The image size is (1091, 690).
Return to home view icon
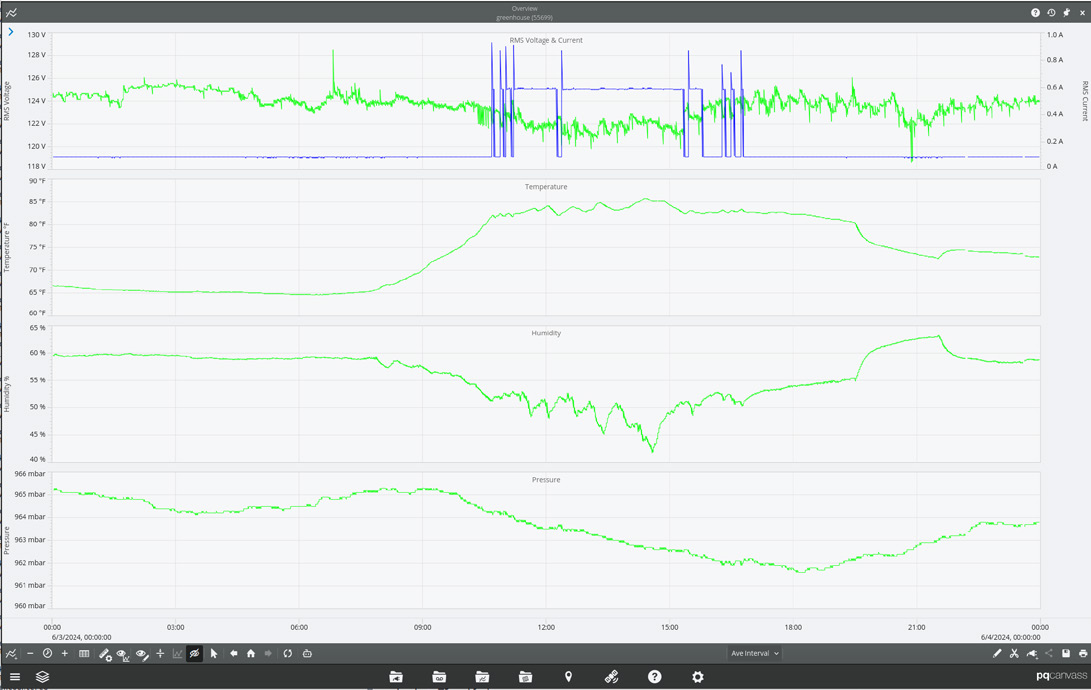coord(251,654)
